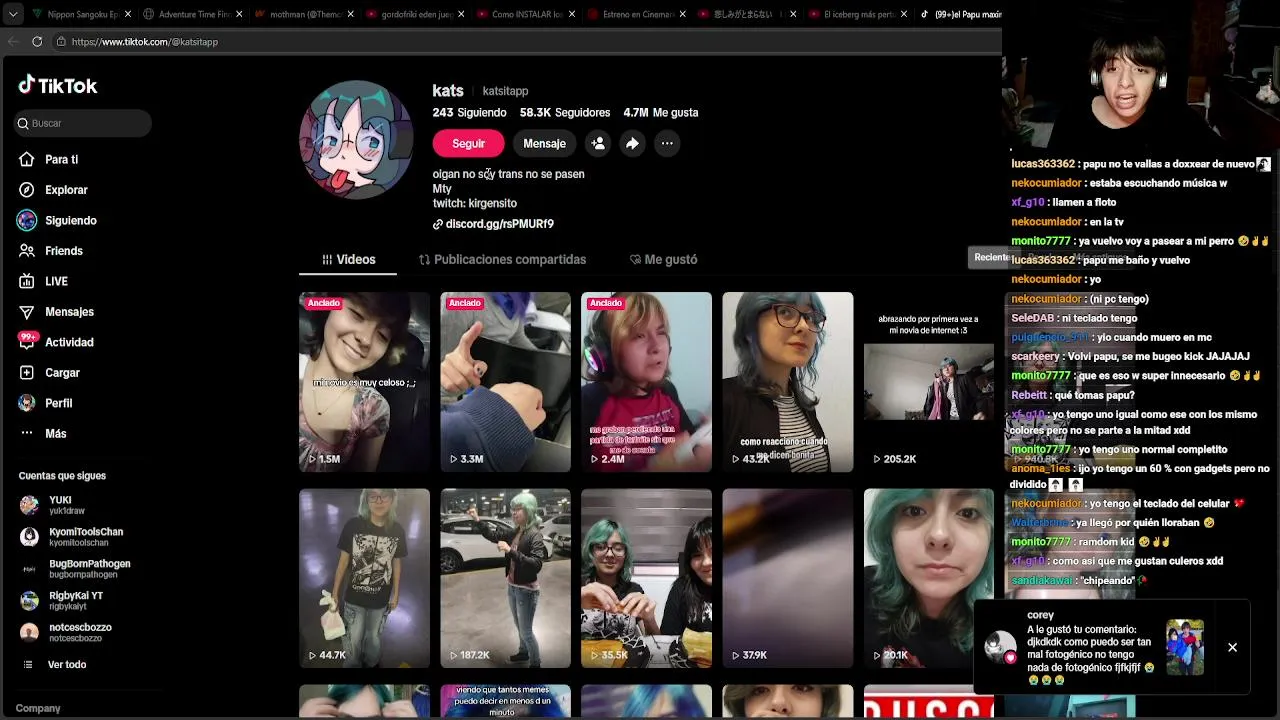This screenshot has height=720, width=1280.
Task: Select the Videos tab
Action: pyautogui.click(x=348, y=260)
